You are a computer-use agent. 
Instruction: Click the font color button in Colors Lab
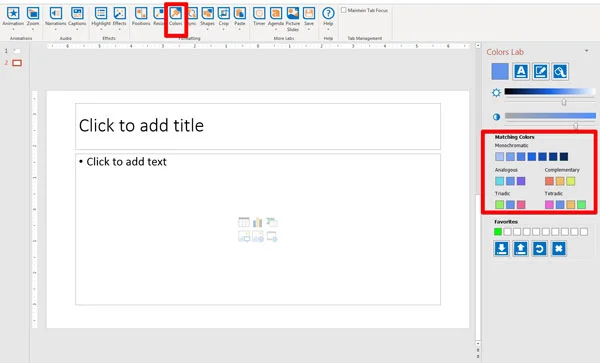[520, 72]
